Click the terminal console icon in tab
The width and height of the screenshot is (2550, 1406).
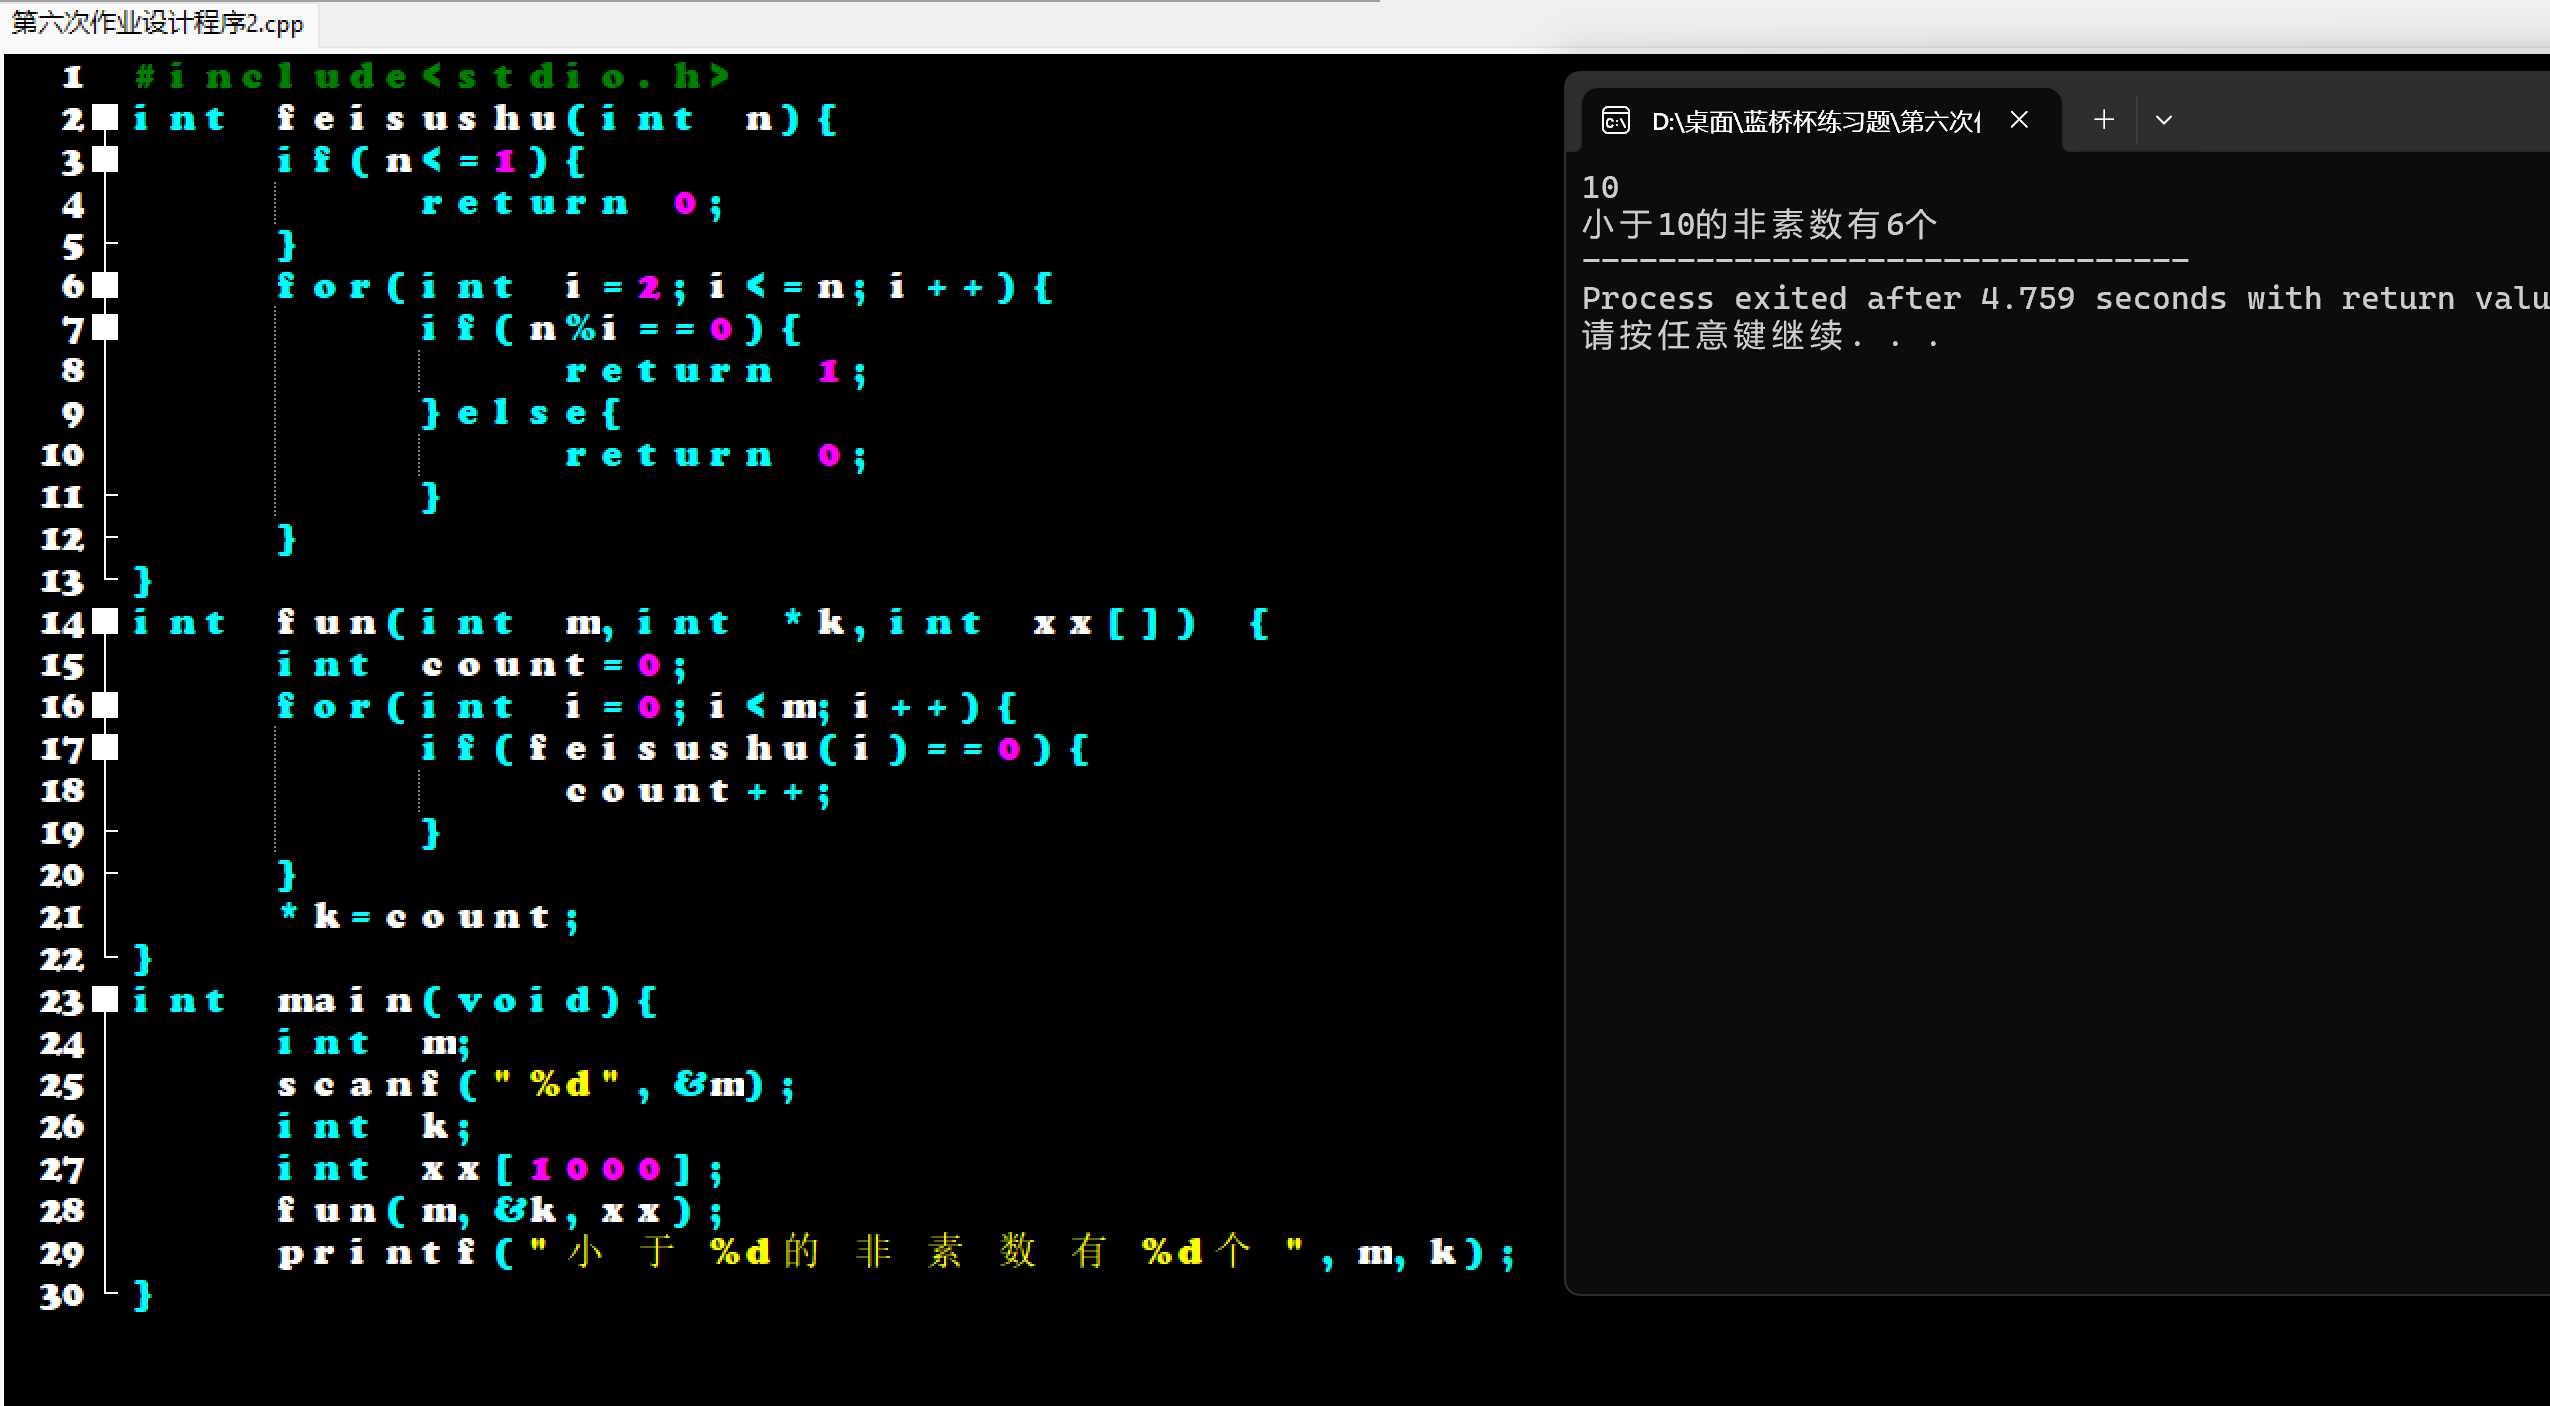[x=1616, y=121]
